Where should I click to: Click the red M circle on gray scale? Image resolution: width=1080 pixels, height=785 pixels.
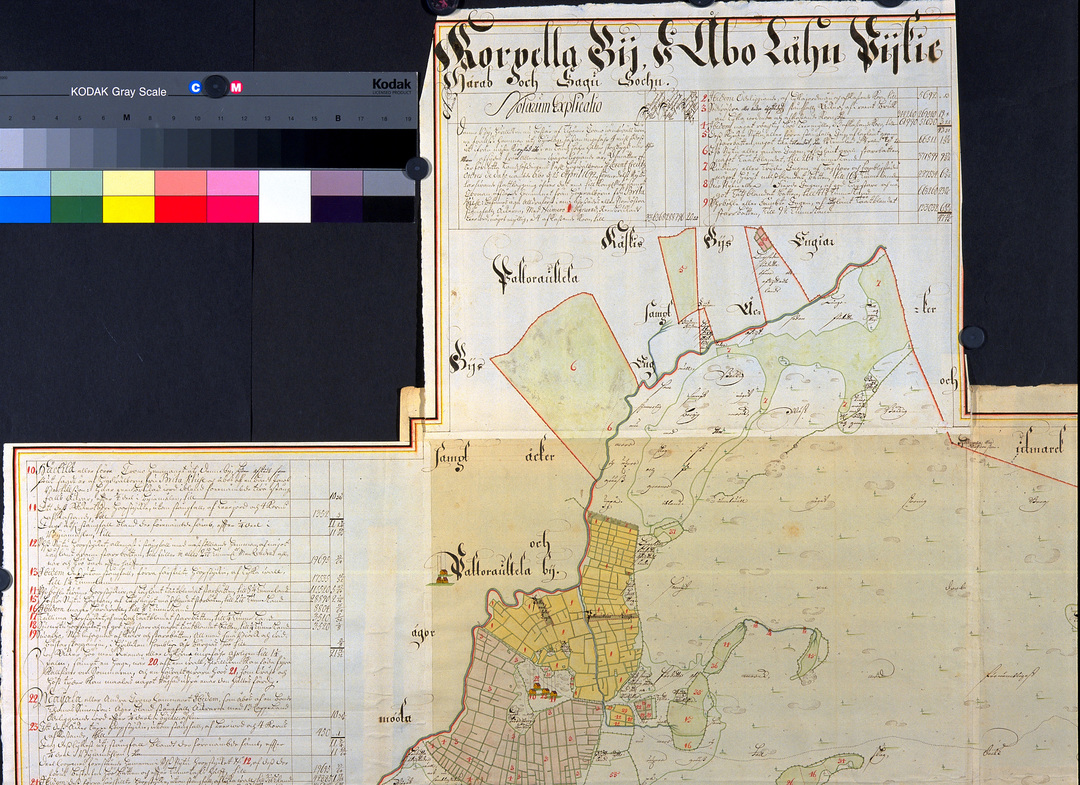(236, 87)
